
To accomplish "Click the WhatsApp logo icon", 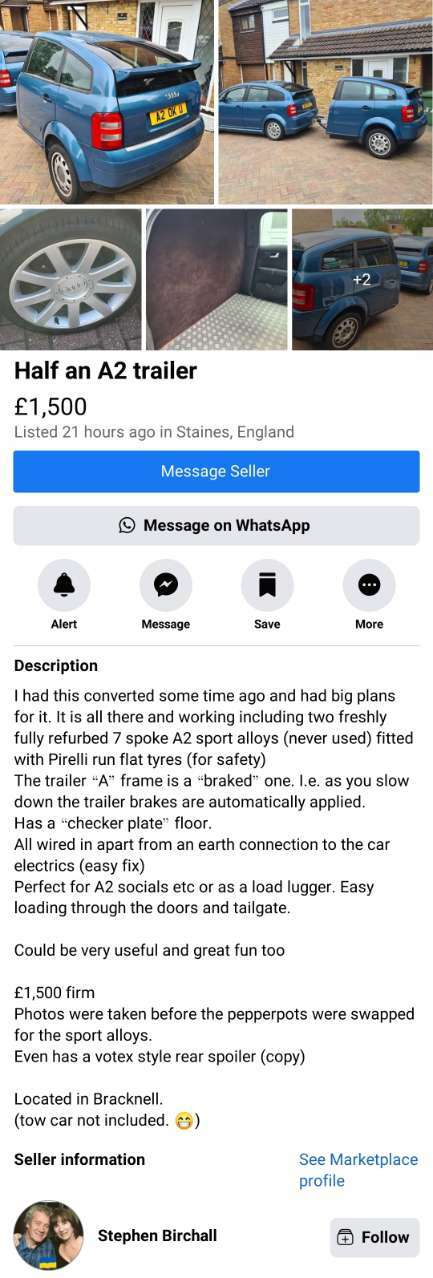I will click(127, 525).
